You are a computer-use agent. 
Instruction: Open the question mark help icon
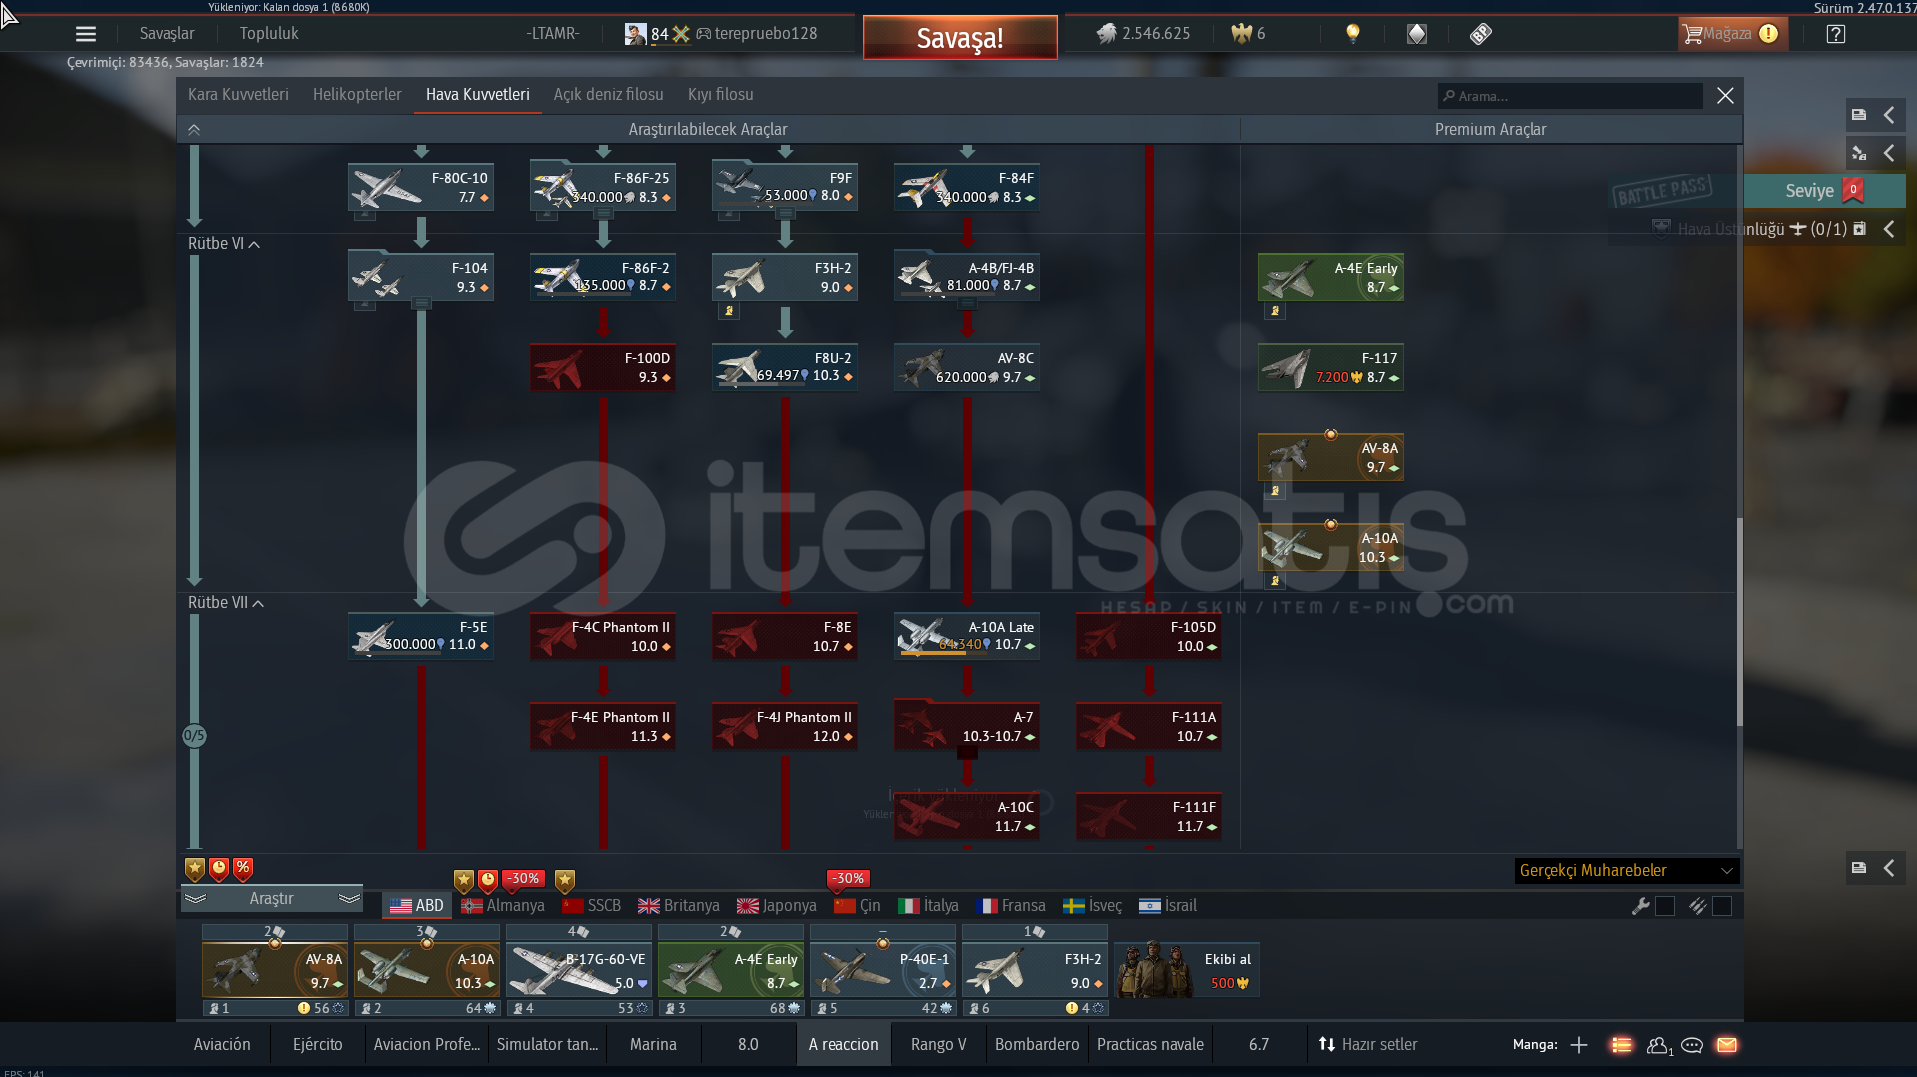pos(1836,34)
